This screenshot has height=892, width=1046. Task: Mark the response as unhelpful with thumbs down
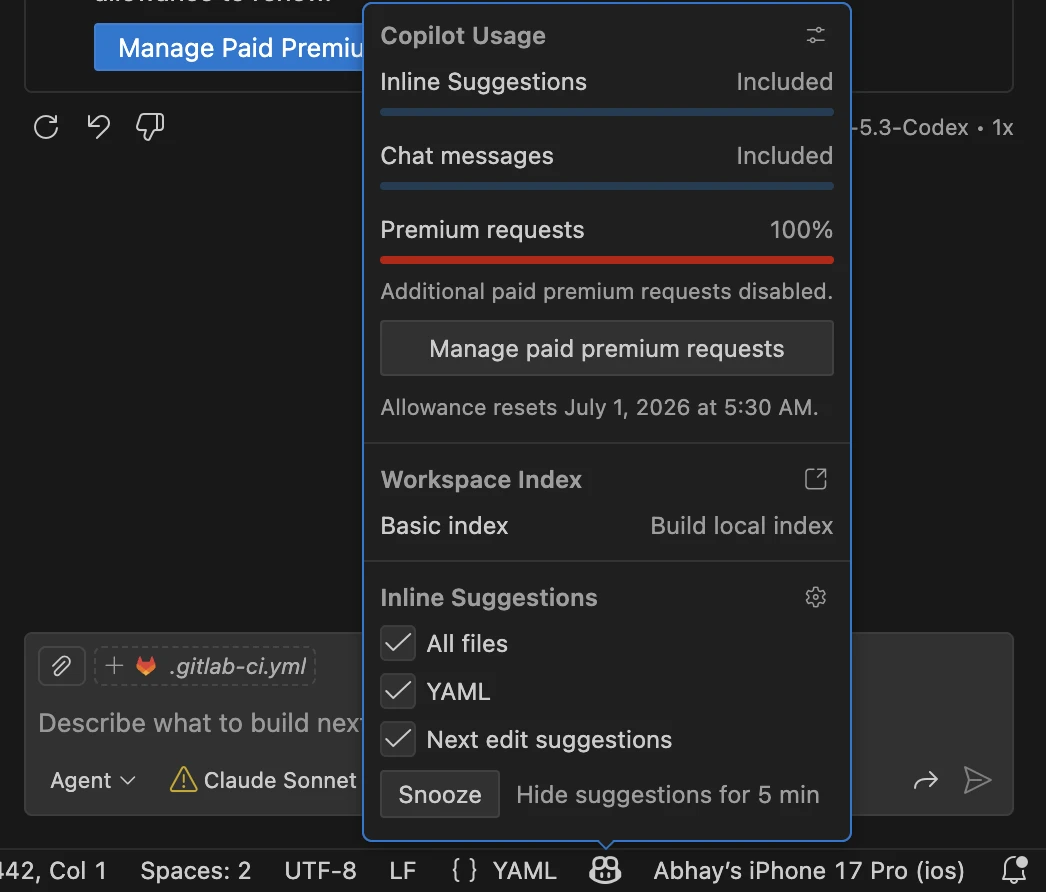point(150,127)
